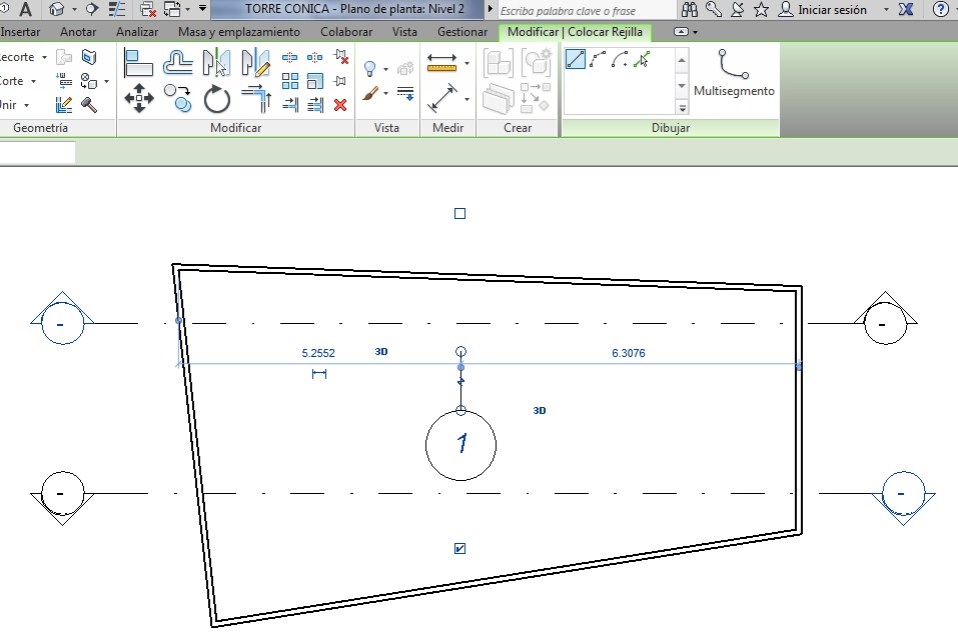
Task: Open the Medir dimension tool dropdown arrow
Action: 466,63
